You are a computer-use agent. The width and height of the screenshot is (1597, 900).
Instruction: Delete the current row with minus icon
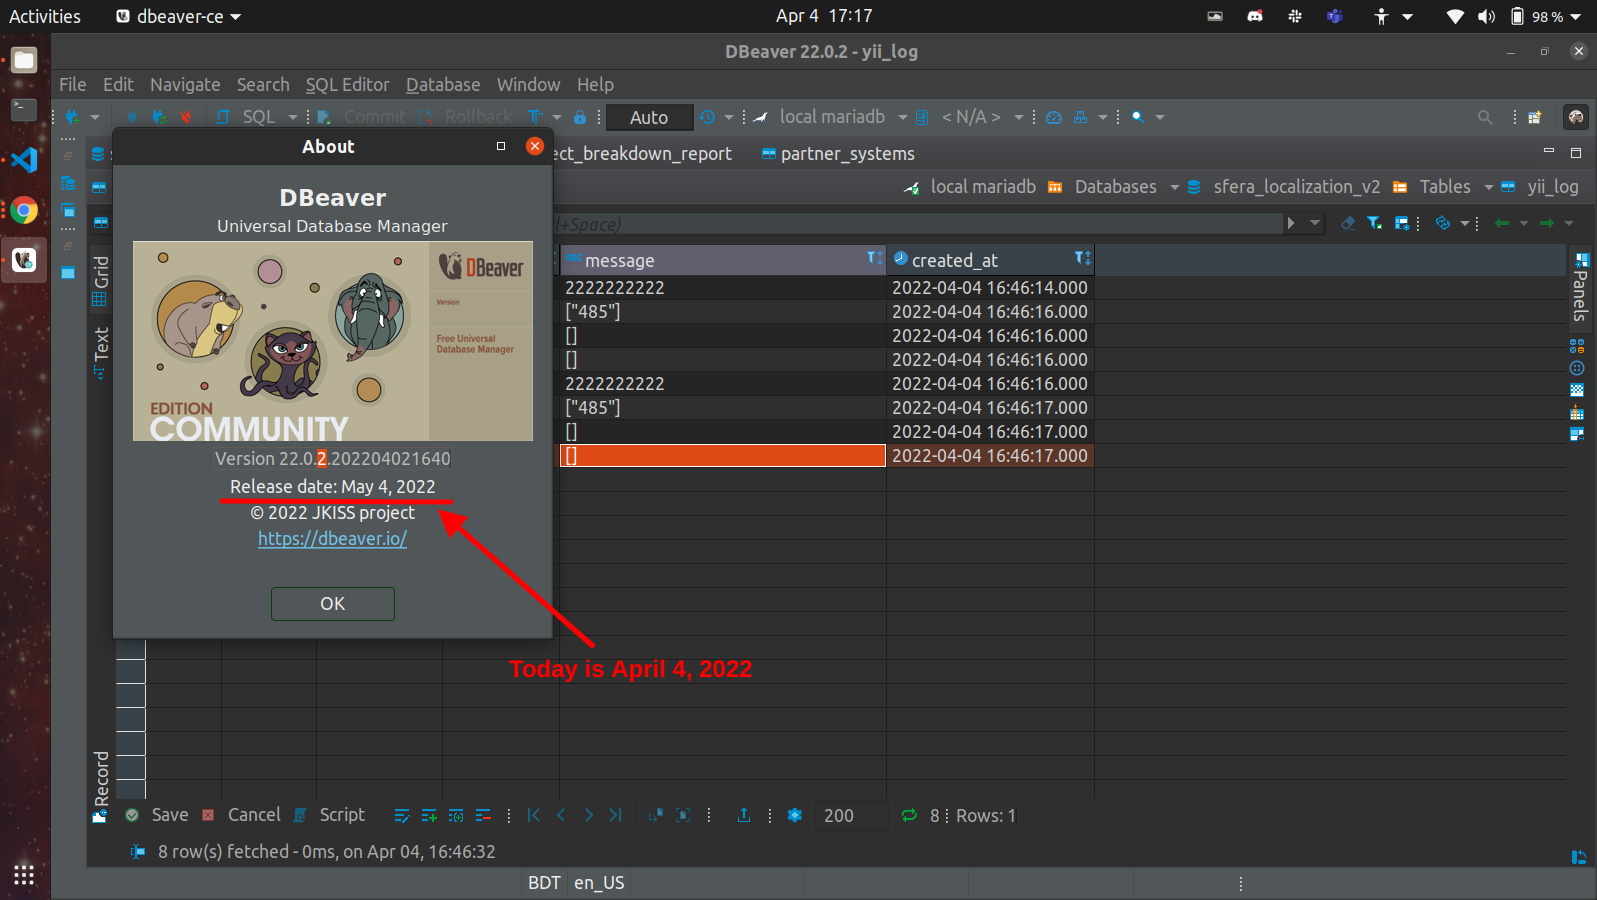pos(483,816)
